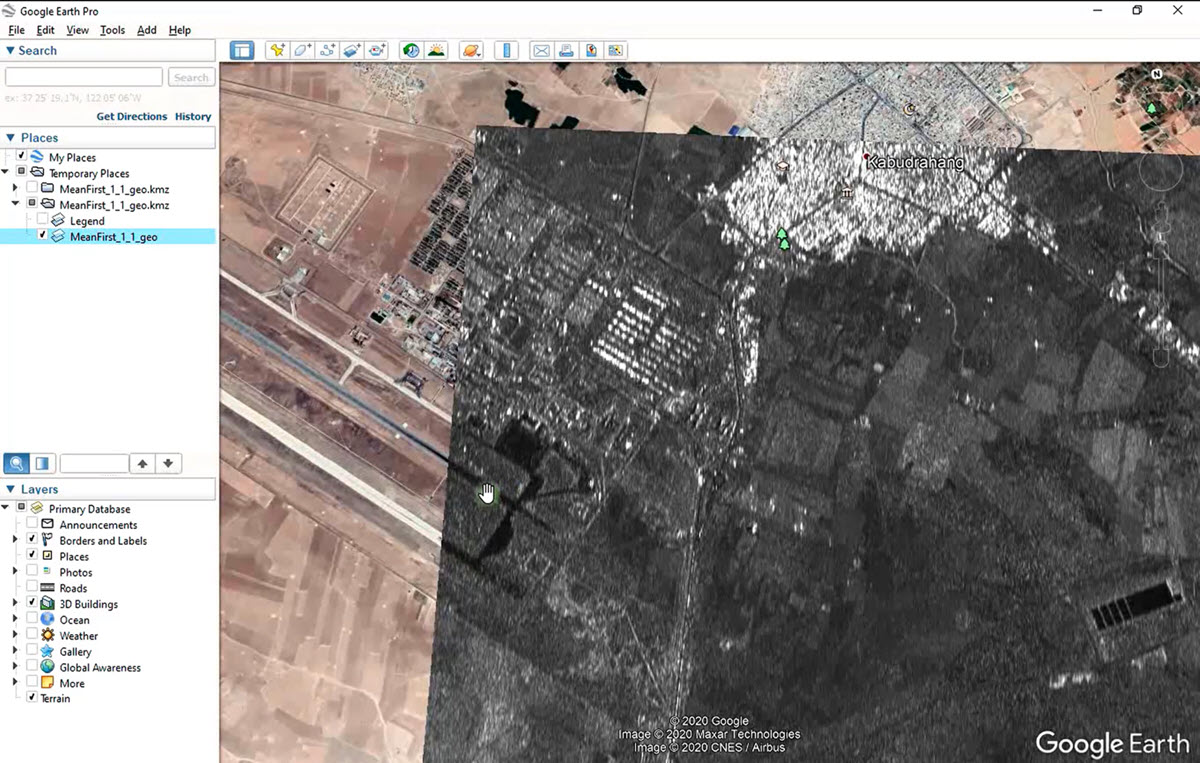
Task: Expand the Weather layer group
Action: (x=15, y=636)
